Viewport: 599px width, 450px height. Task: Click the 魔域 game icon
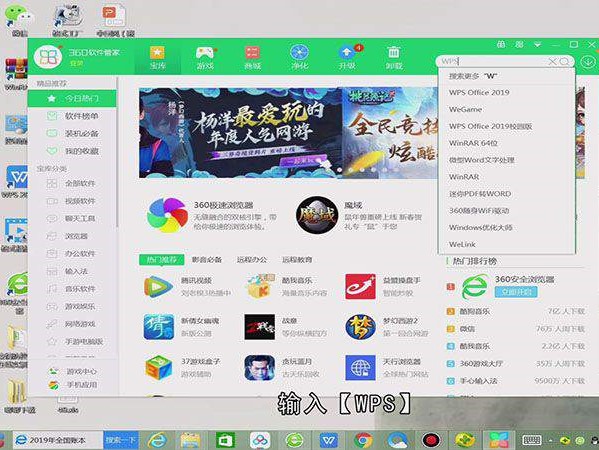[317, 215]
